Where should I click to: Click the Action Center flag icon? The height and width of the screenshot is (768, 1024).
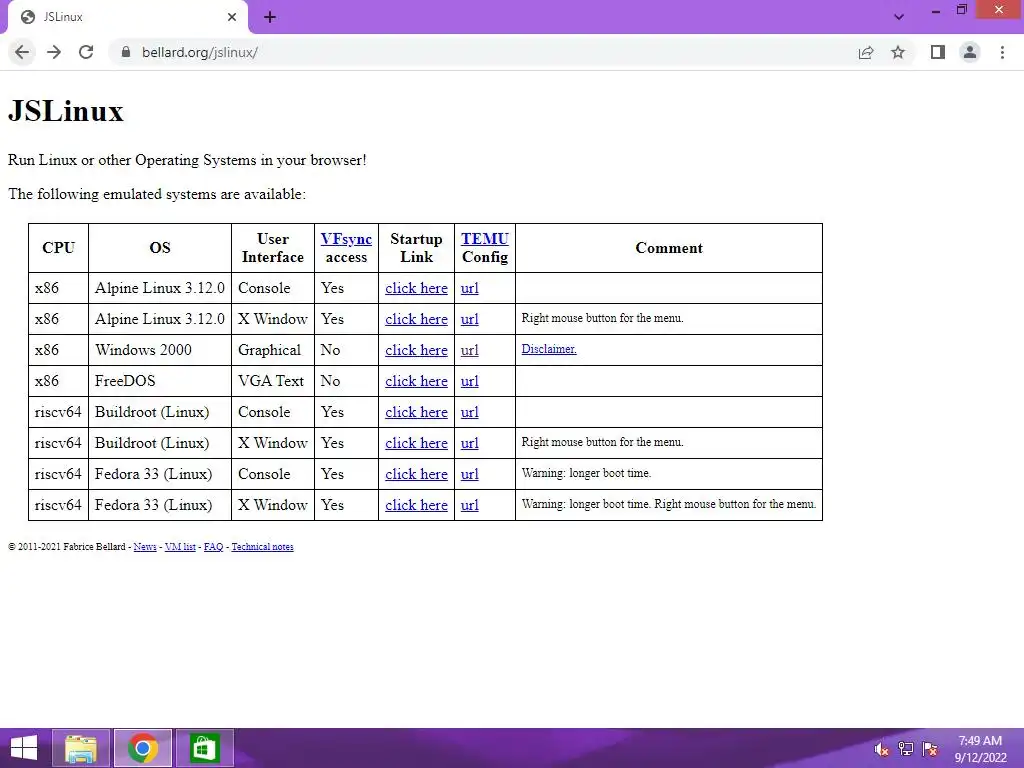click(930, 749)
